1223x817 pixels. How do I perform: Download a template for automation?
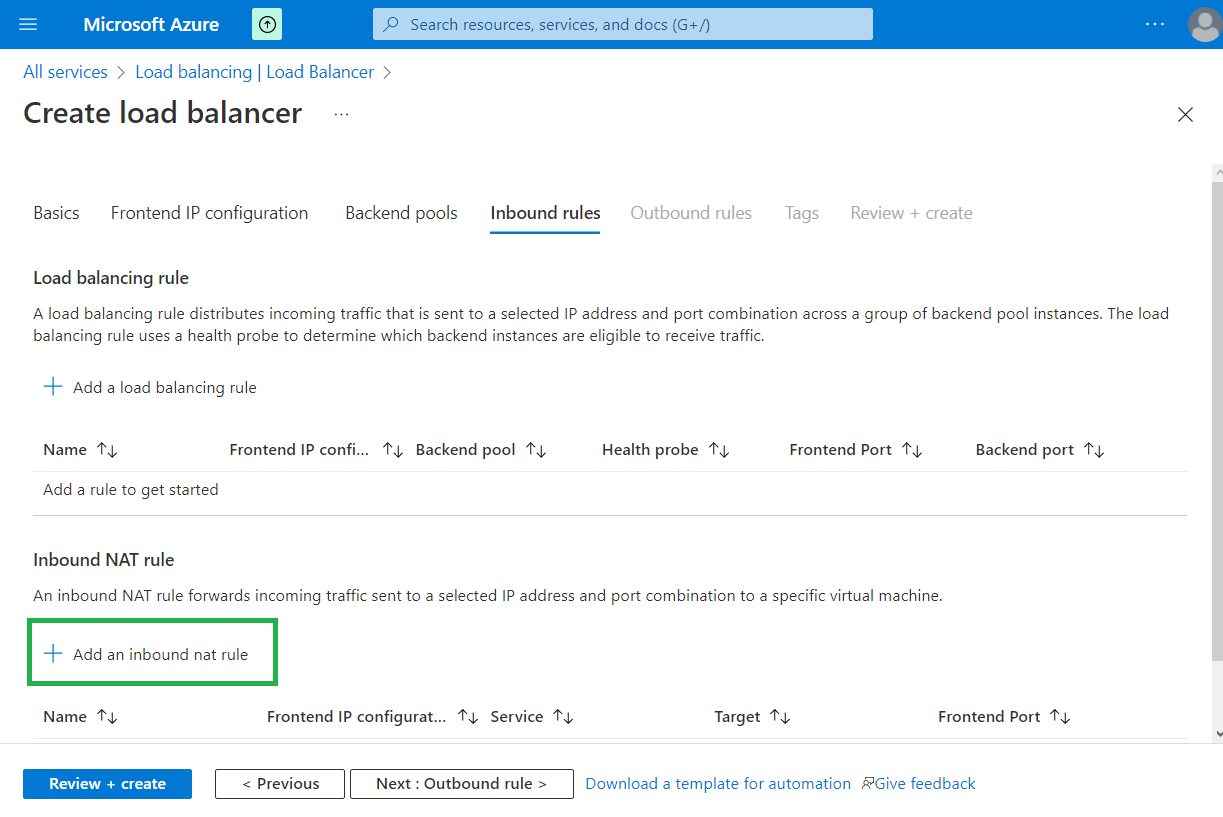tap(718, 784)
